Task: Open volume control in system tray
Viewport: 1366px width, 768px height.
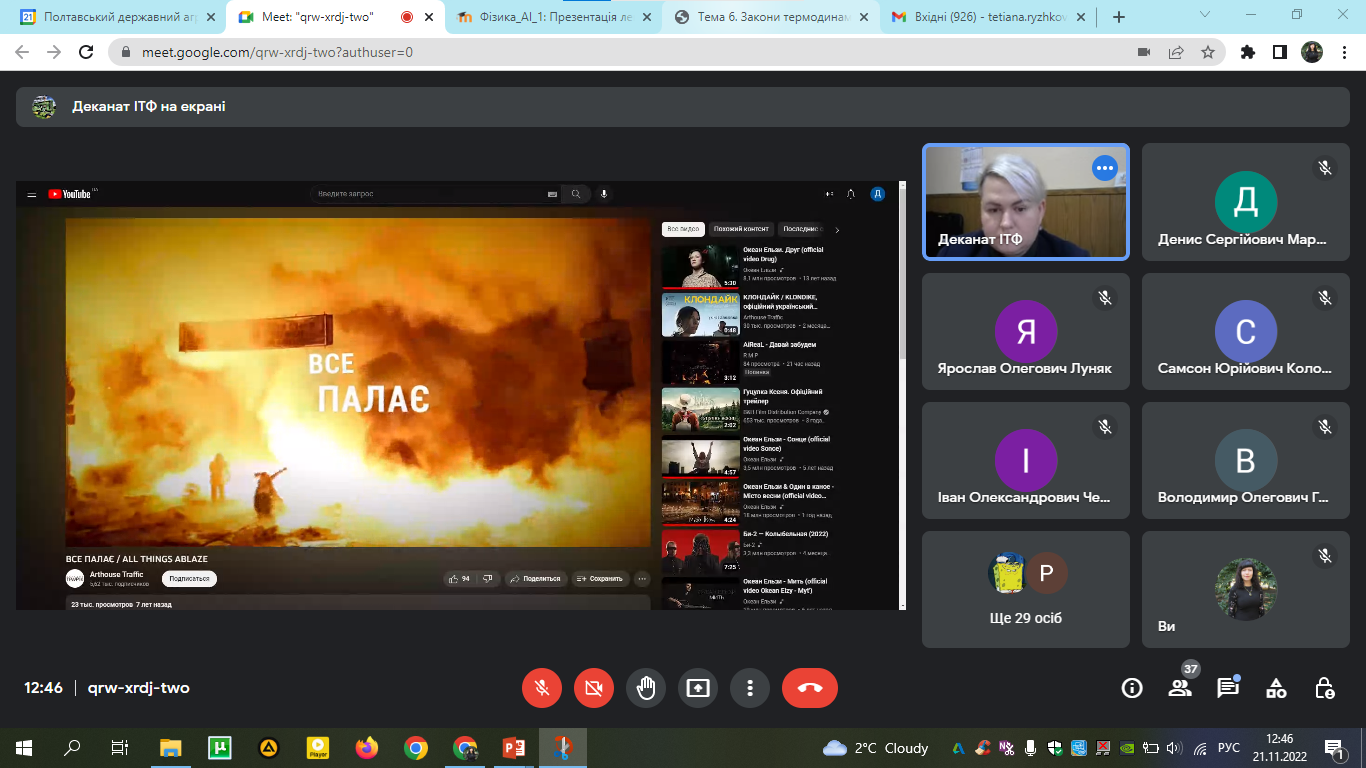Action: 1175,747
